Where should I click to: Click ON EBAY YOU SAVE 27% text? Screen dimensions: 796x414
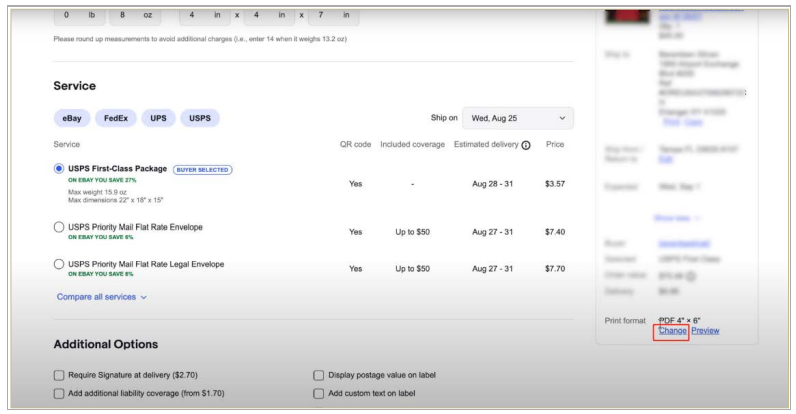(x=102, y=180)
